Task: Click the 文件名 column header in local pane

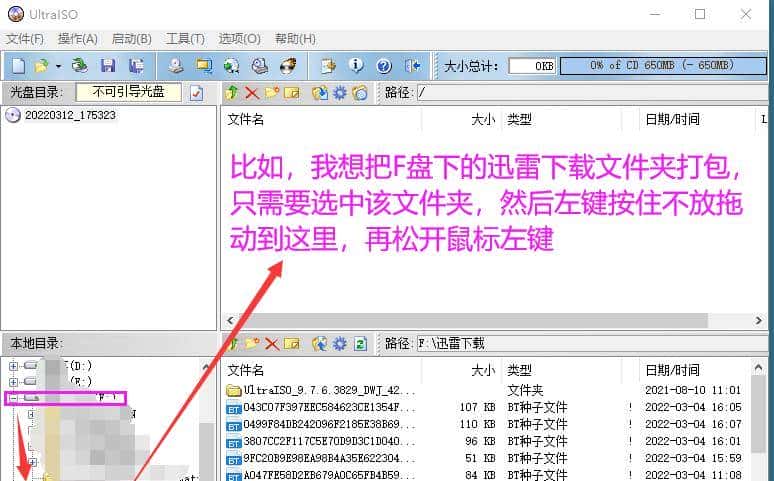Action: tap(321, 370)
